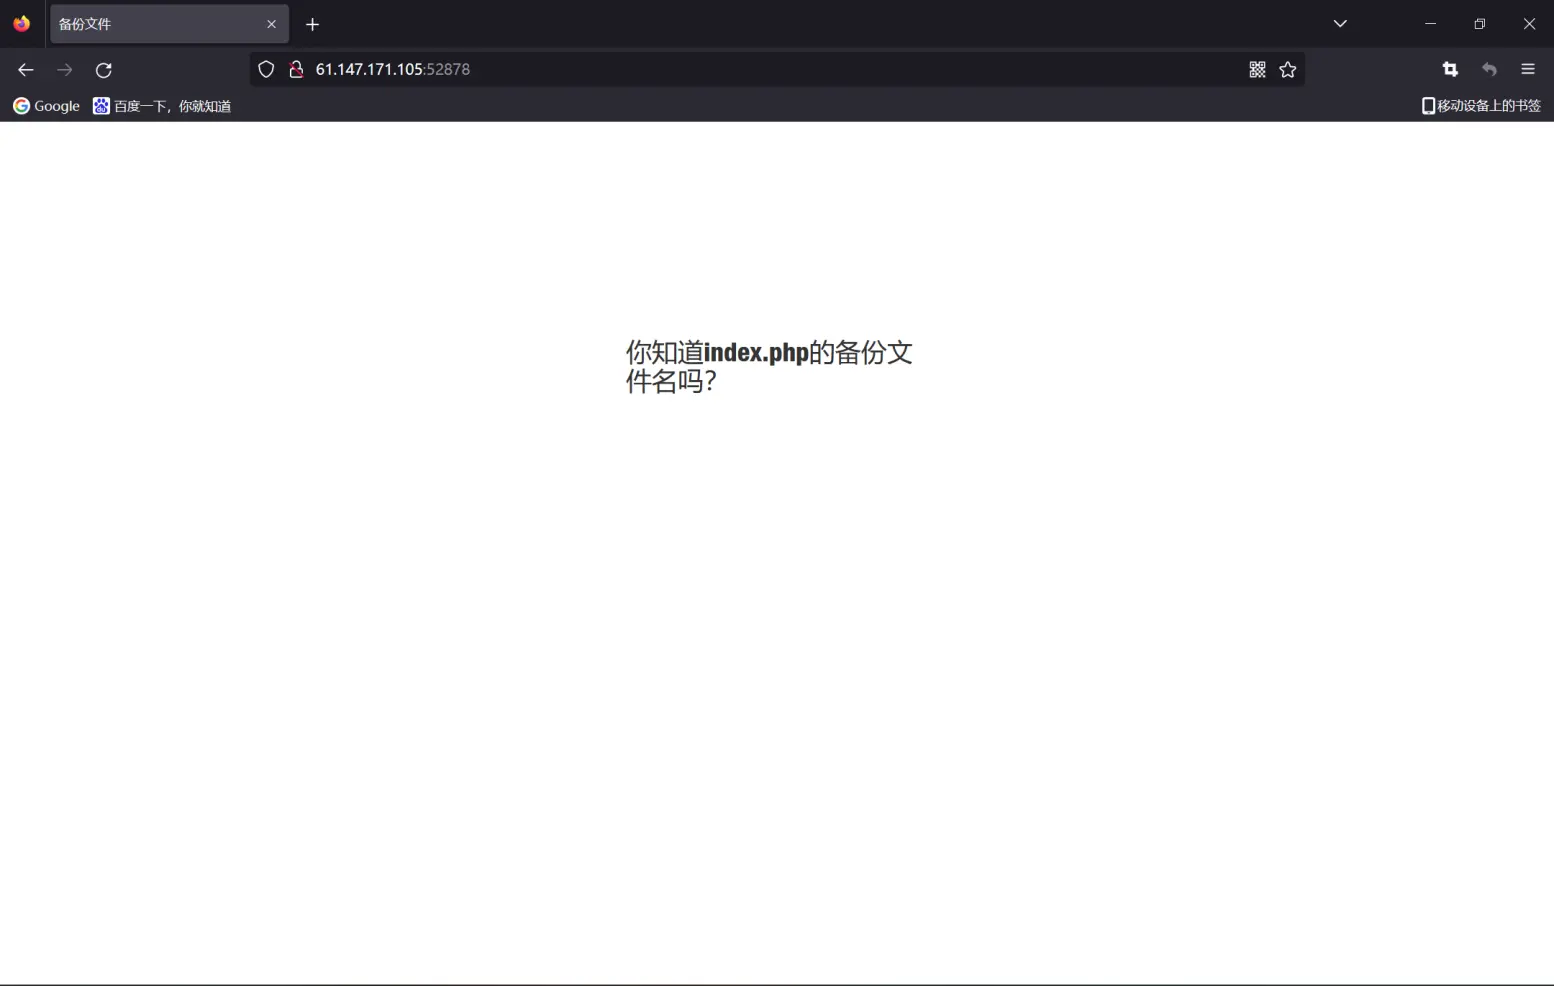Open the hamburger application menu
Viewport: 1554px width, 986px height.
[x=1528, y=69]
